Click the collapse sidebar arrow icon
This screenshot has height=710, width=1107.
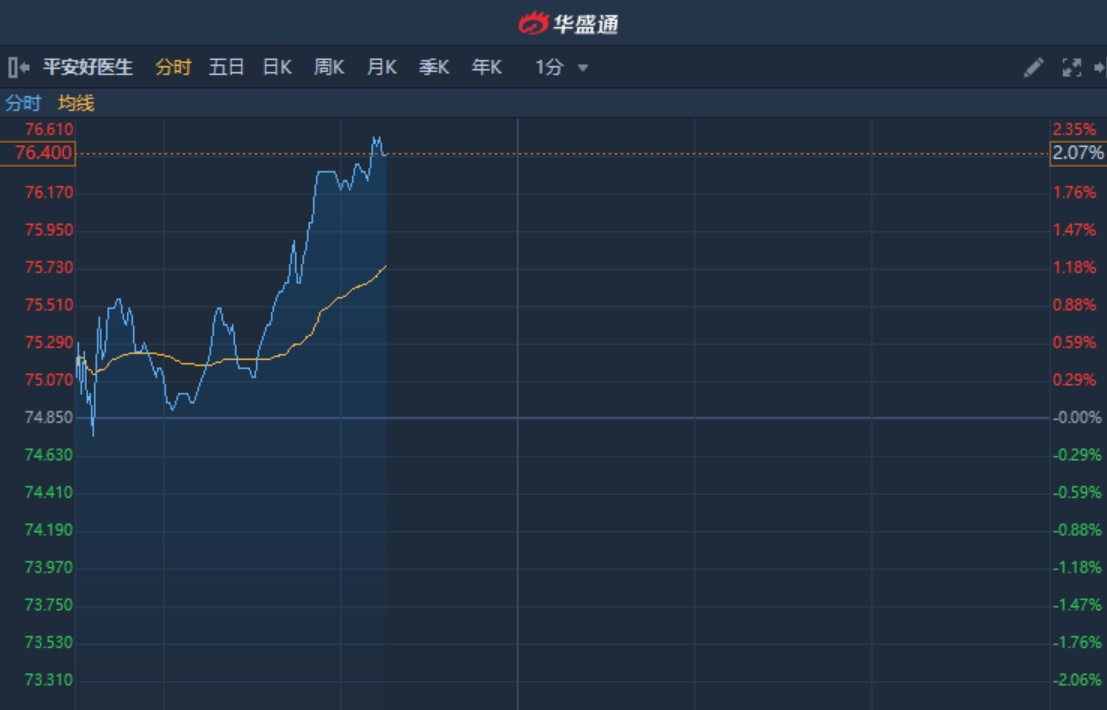point(18,68)
